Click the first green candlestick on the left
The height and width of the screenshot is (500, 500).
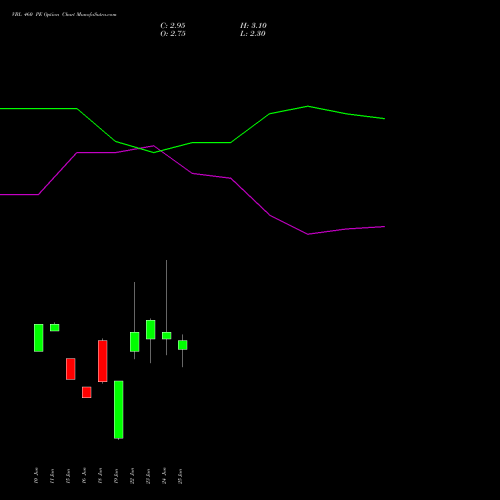[x=39, y=338]
